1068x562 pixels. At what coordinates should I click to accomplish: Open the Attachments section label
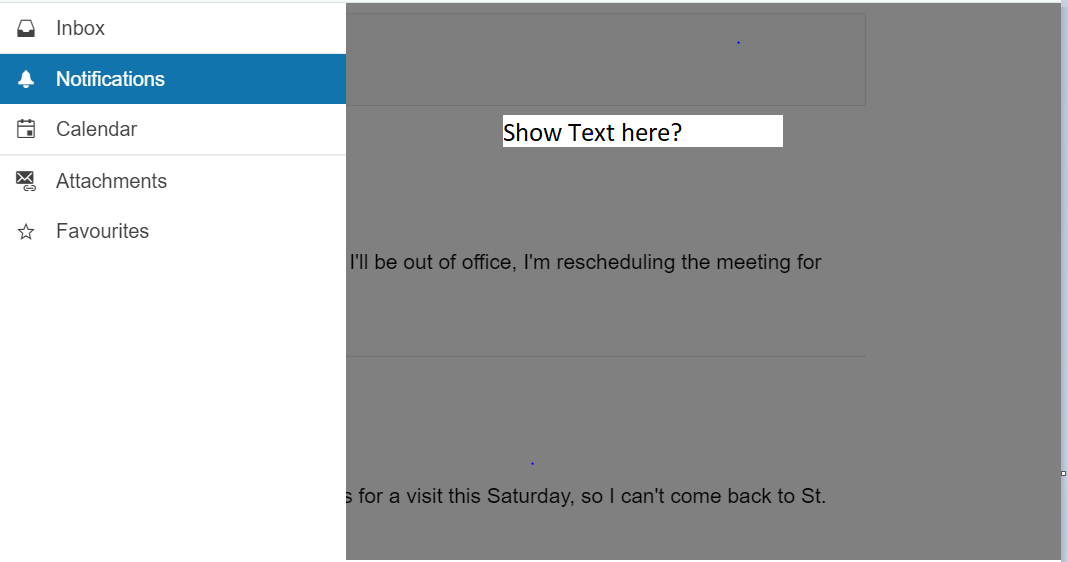[111, 181]
